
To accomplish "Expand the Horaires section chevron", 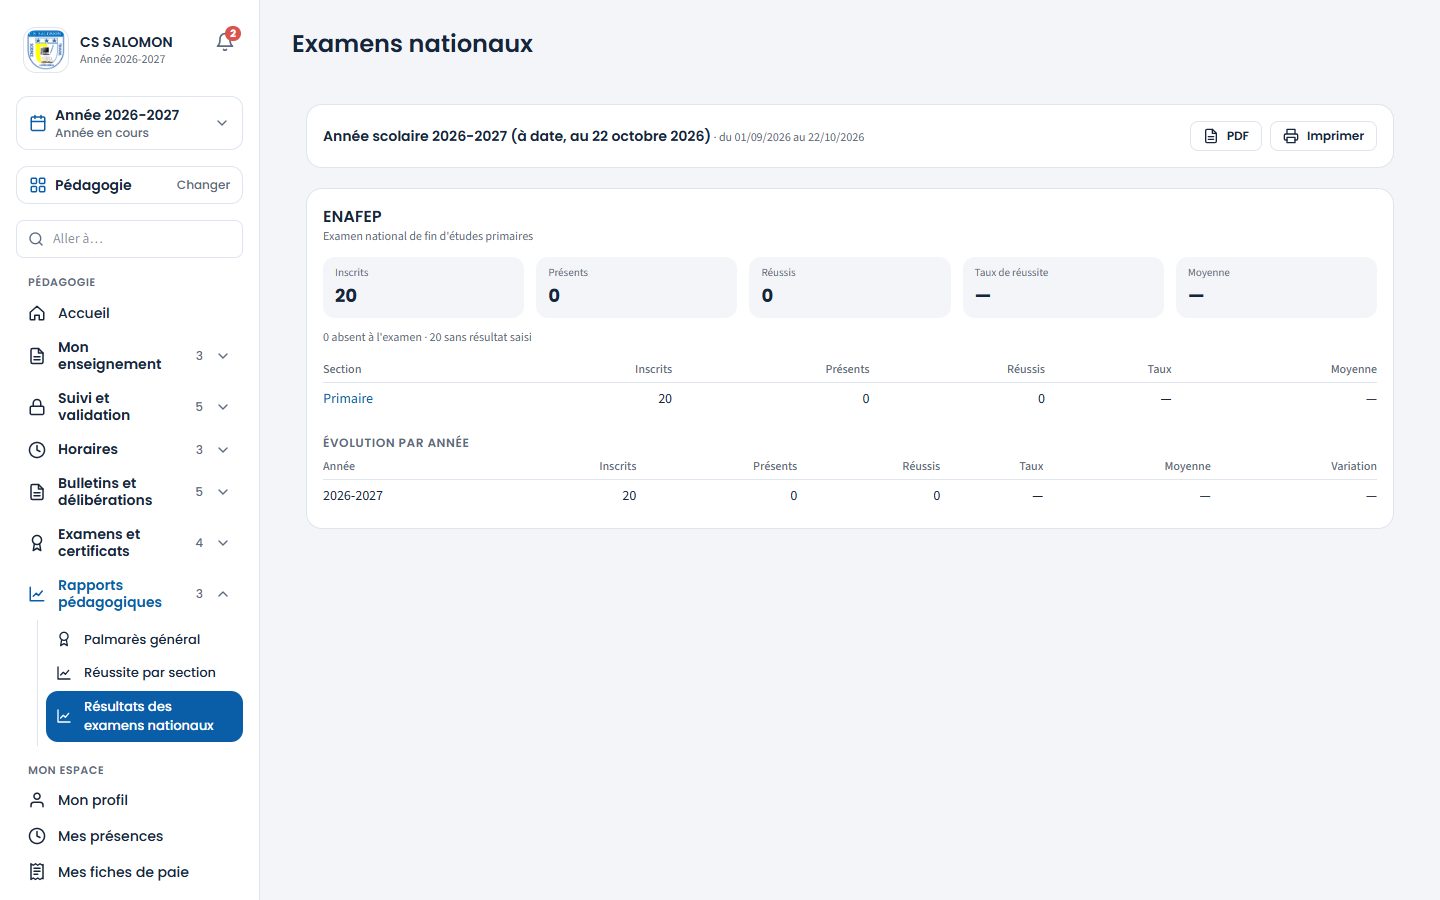I will [223, 450].
